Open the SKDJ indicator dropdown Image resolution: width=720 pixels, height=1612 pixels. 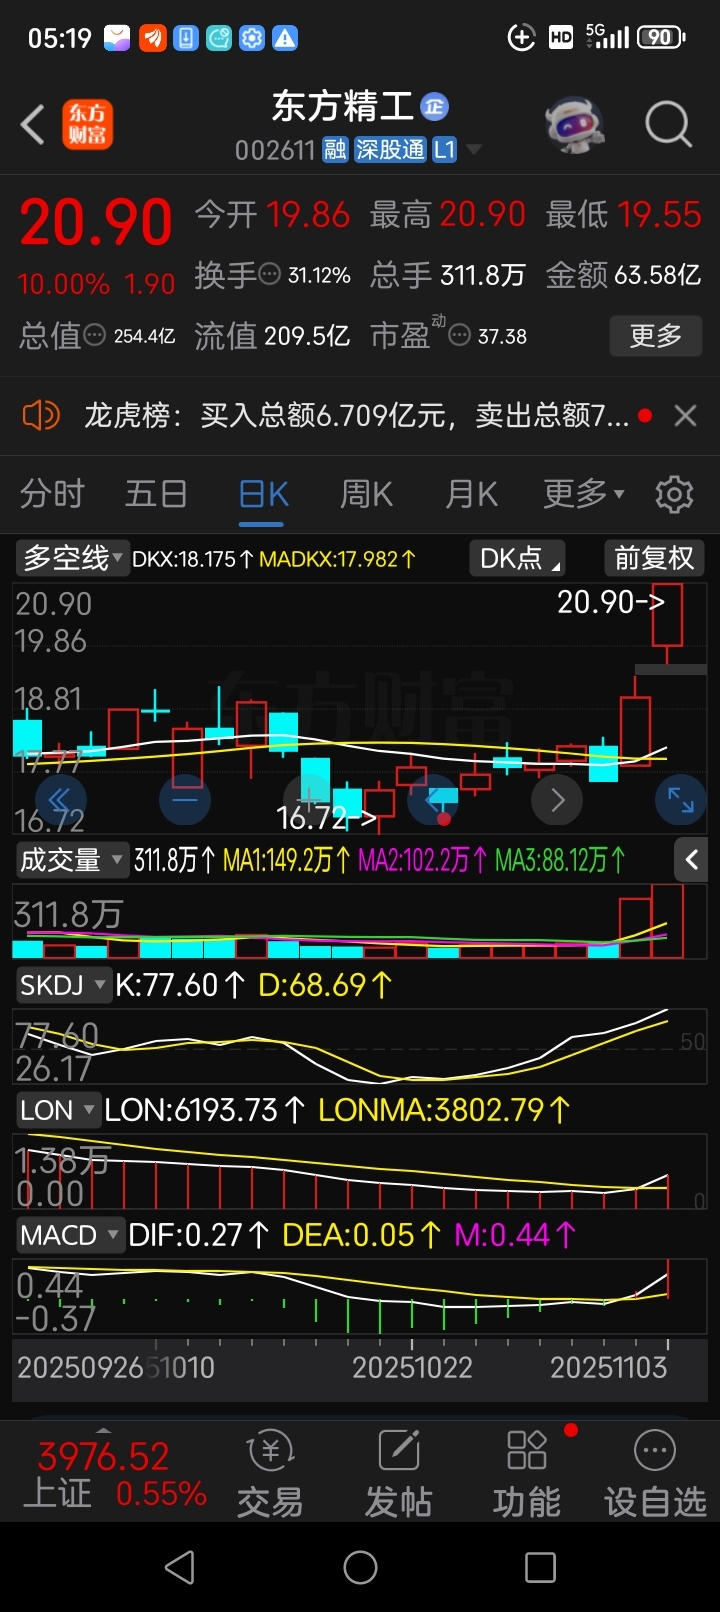(x=62, y=986)
